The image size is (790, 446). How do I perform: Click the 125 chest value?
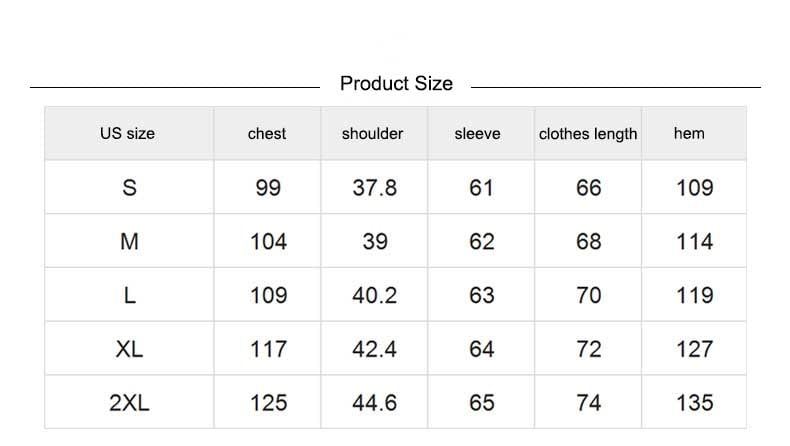pos(268,404)
